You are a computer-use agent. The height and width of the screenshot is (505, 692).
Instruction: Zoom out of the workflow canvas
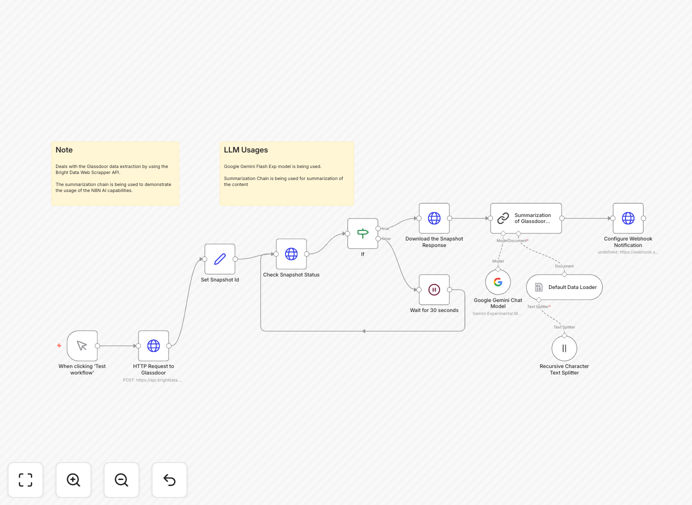121,480
